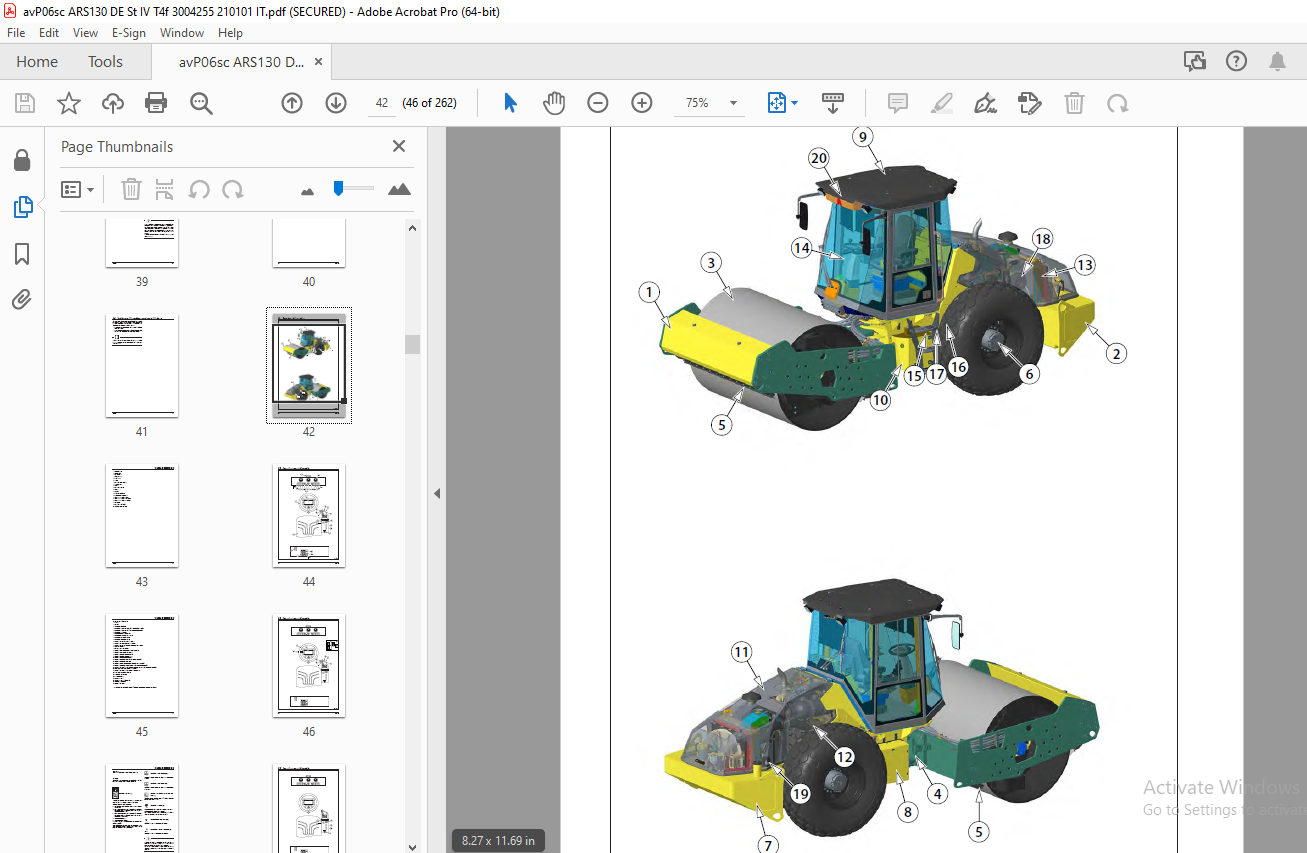
Task: Reduce thumbnail size small mountain icon
Action: click(307, 190)
